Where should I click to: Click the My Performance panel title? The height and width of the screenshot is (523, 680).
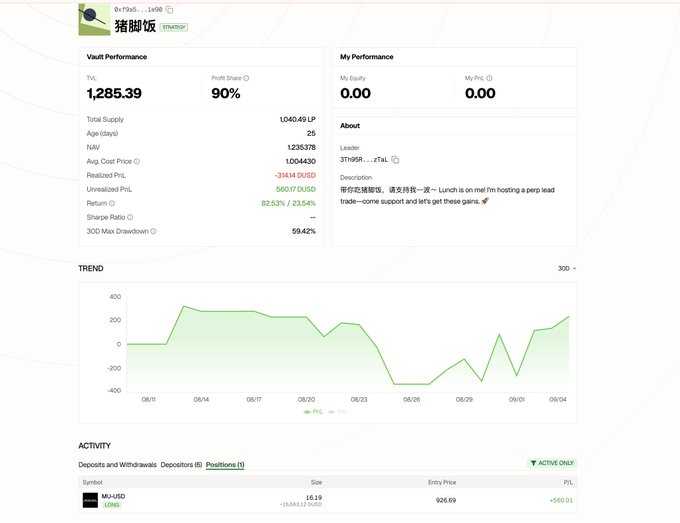tap(366, 57)
